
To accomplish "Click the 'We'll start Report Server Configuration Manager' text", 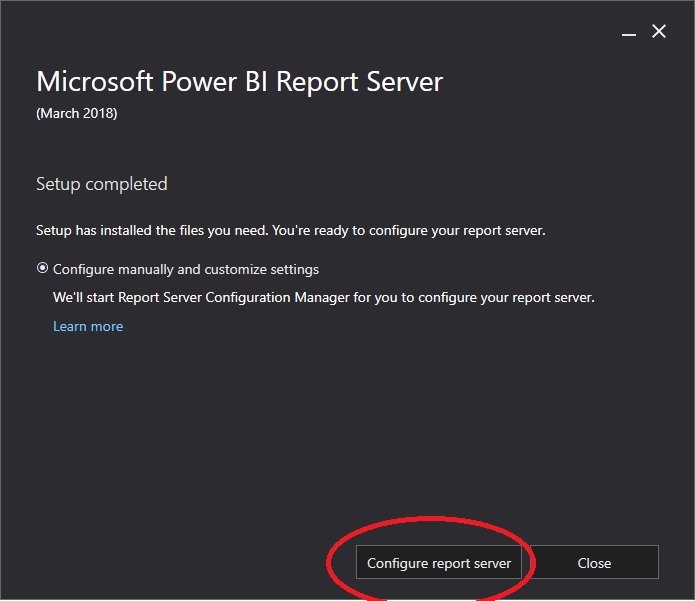I will (324, 297).
